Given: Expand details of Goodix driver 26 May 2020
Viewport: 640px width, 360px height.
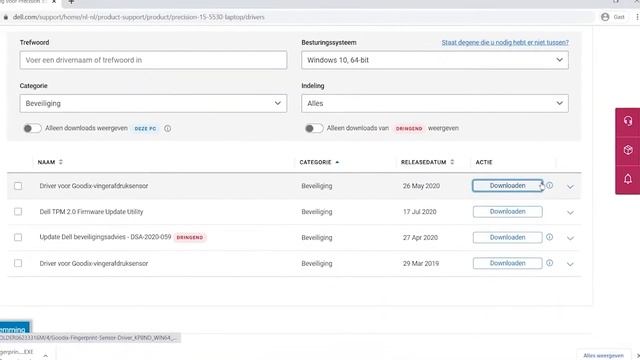Looking at the screenshot, I should click(570, 187).
